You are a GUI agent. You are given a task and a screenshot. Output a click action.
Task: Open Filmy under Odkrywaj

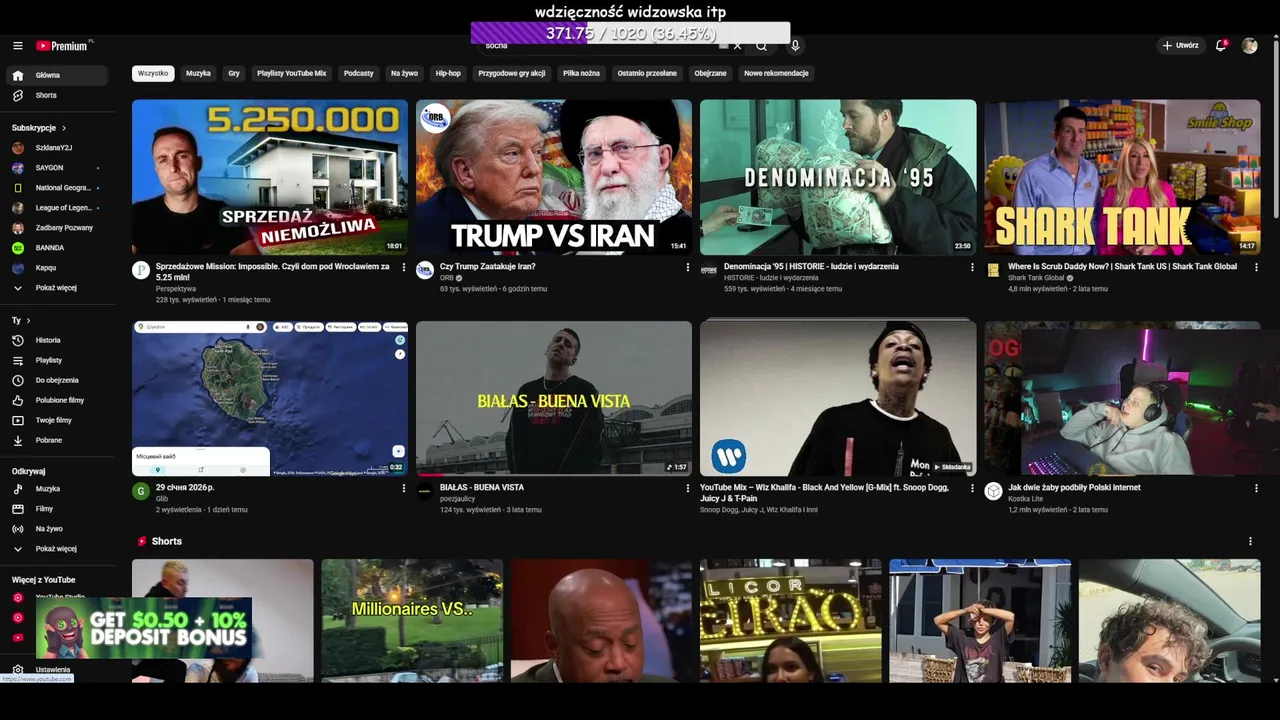click(x=57, y=509)
